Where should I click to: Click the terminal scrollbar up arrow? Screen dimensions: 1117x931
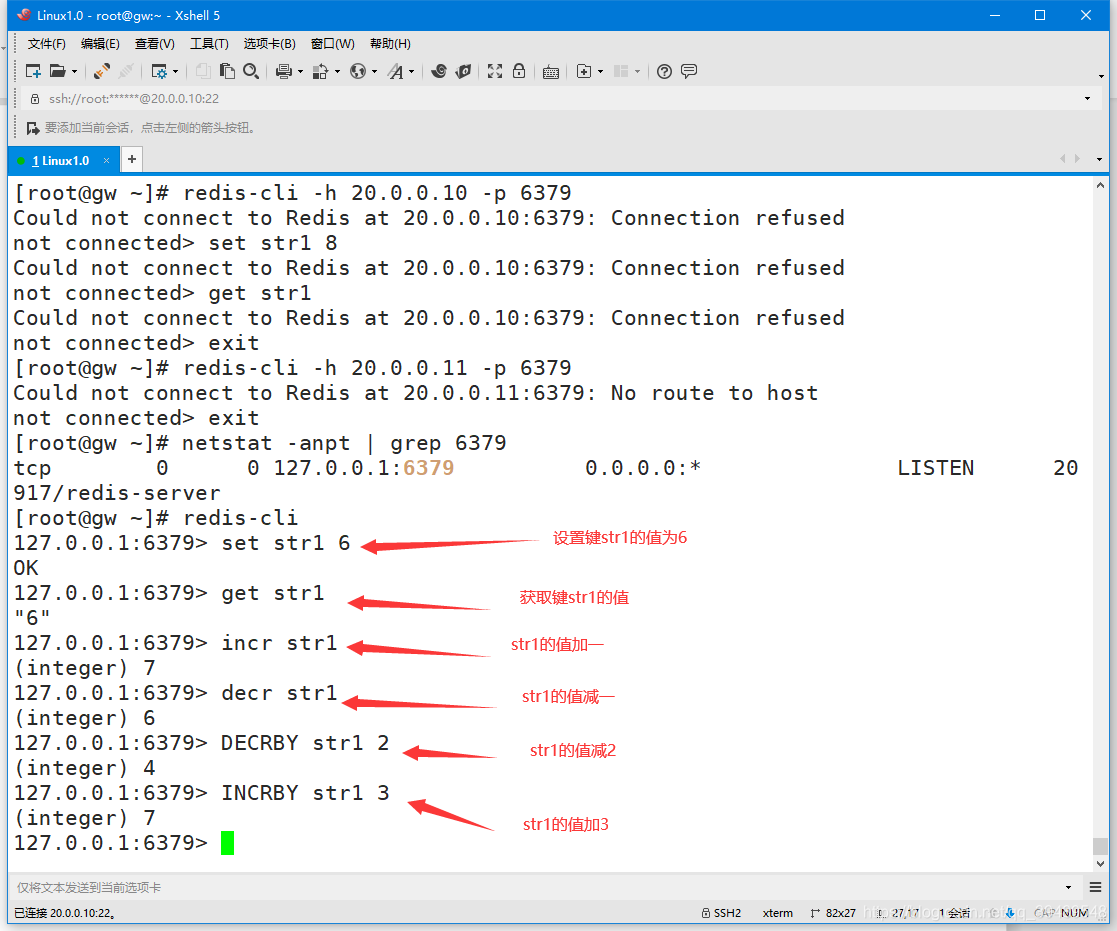pyautogui.click(x=1101, y=185)
